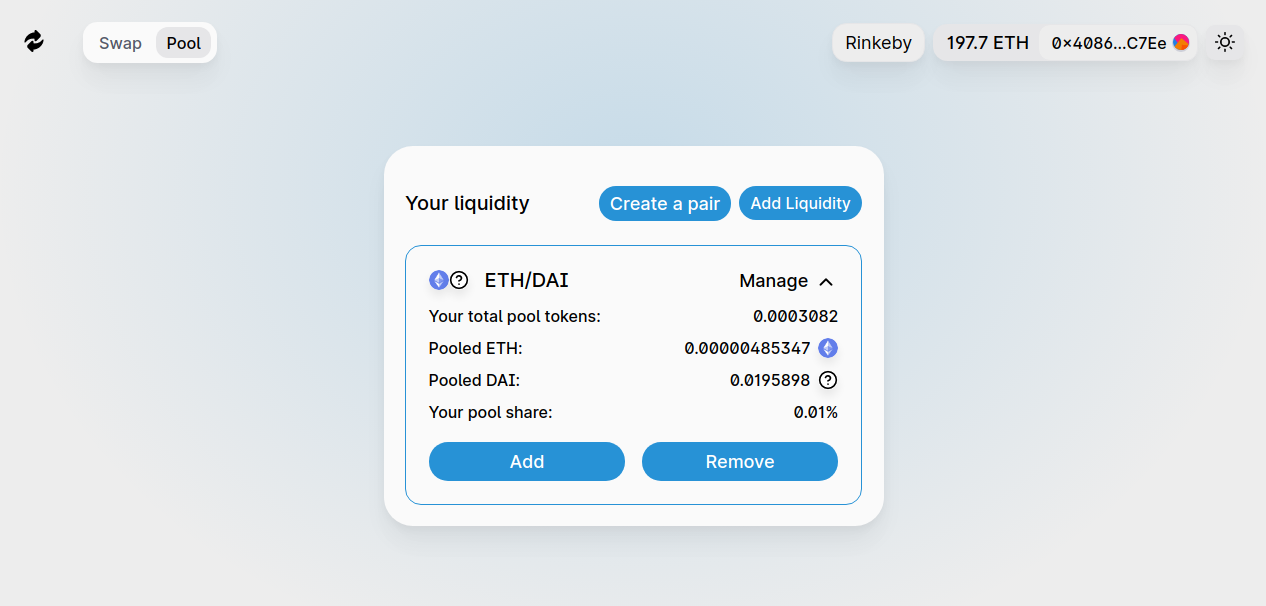Open the Rinkeby network selector
The width and height of the screenshot is (1266, 606).
(878, 43)
